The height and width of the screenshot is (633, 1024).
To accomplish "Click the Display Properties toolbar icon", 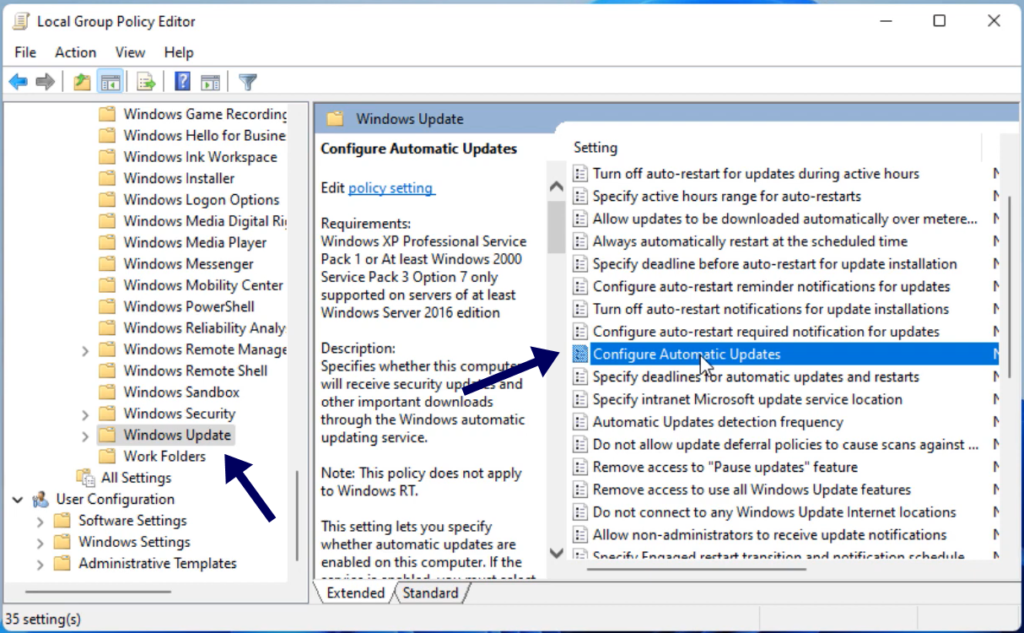I will point(211,81).
